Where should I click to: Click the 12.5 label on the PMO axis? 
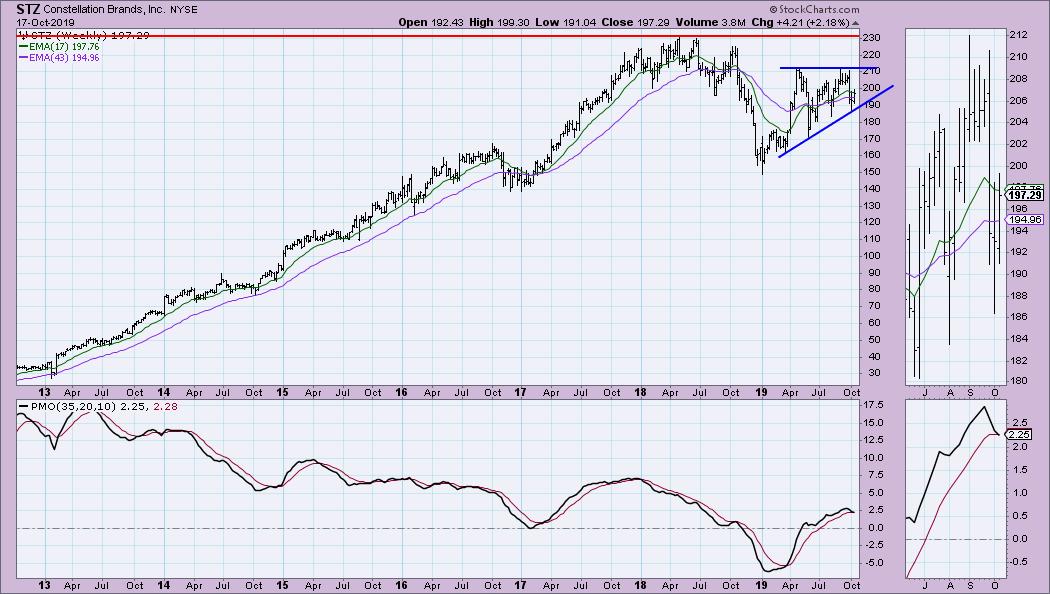[x=873, y=440]
